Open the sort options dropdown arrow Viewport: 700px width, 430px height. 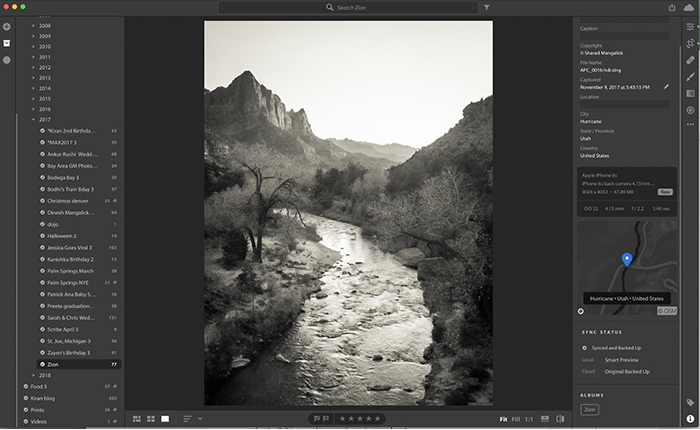click(x=200, y=419)
